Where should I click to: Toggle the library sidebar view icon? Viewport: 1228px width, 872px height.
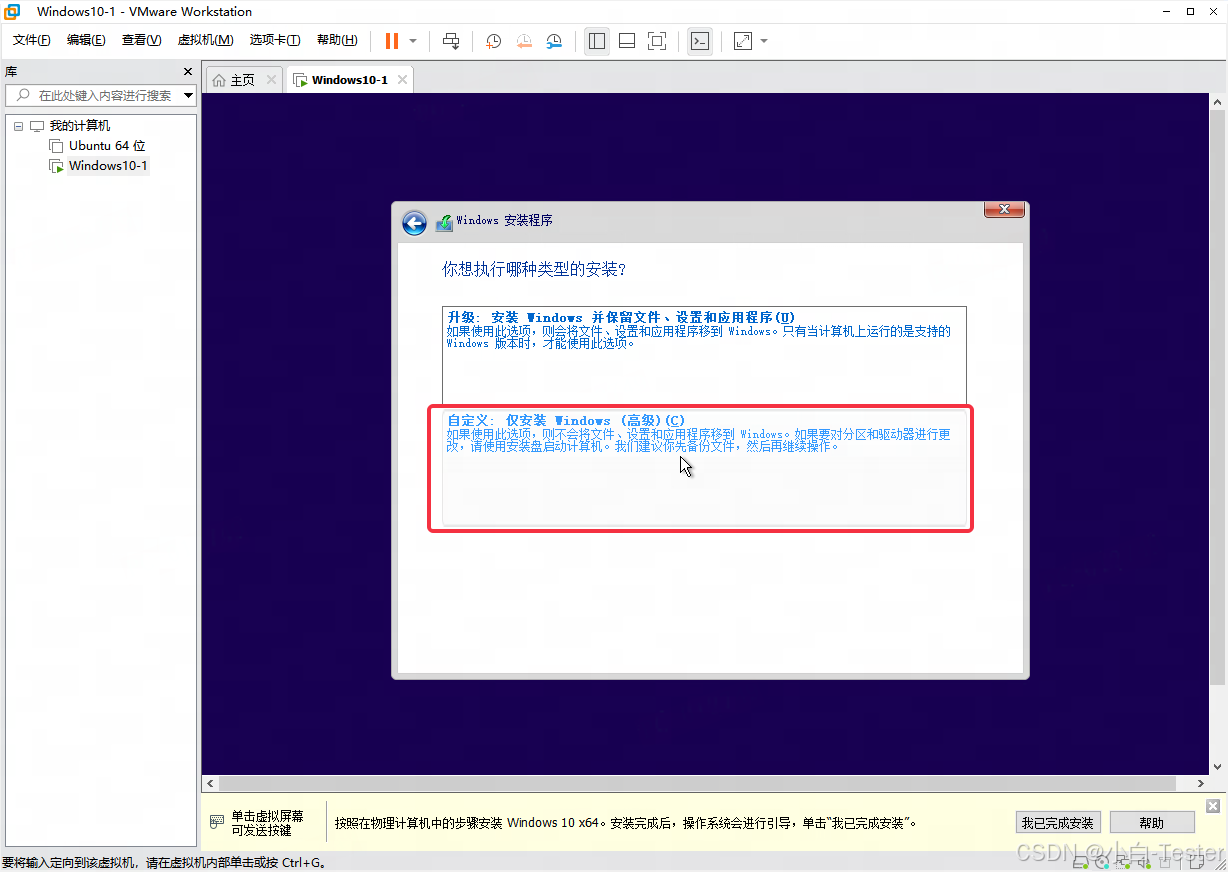tap(597, 41)
